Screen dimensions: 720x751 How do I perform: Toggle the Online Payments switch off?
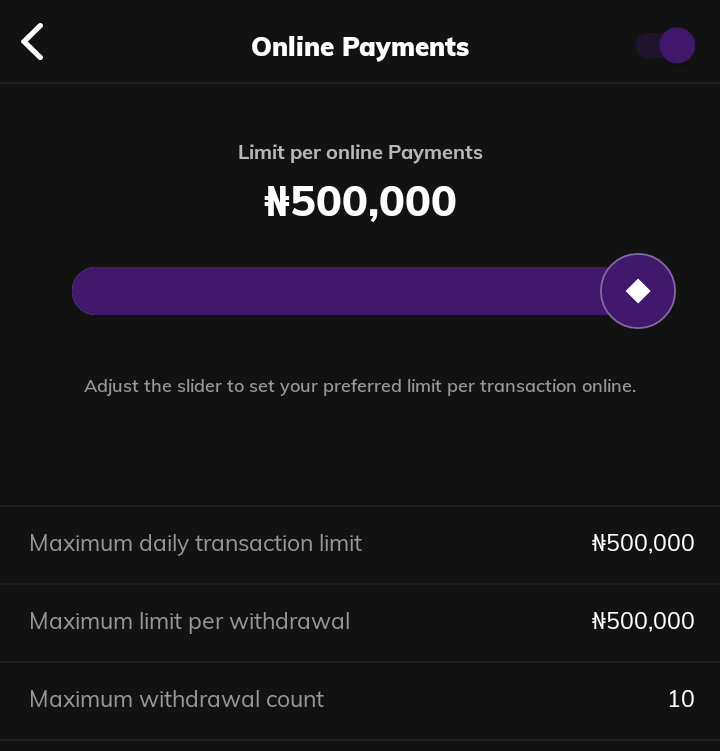coord(665,46)
